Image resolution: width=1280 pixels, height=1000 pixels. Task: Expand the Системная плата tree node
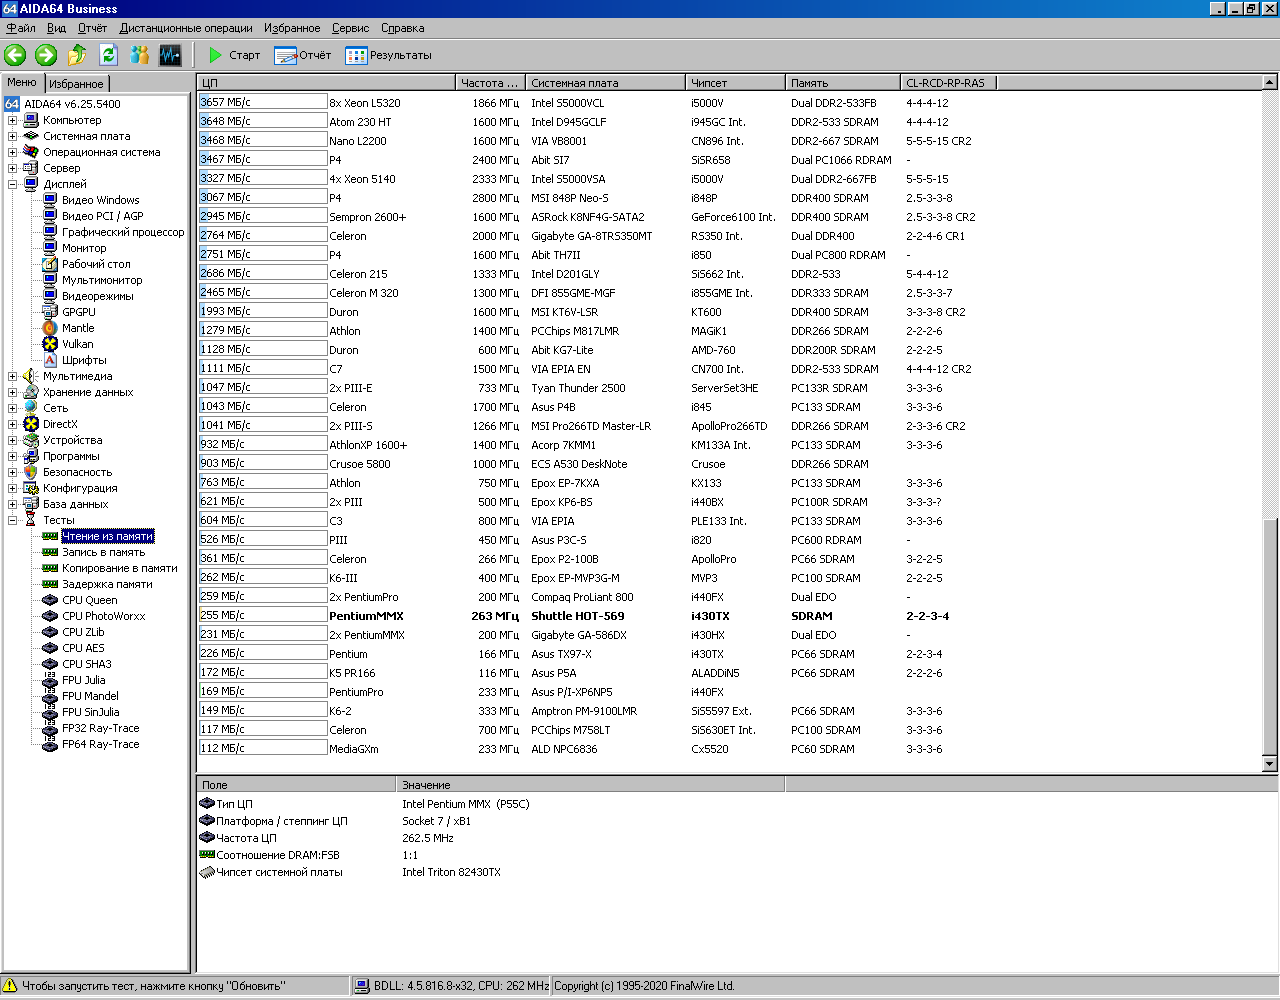(x=13, y=136)
